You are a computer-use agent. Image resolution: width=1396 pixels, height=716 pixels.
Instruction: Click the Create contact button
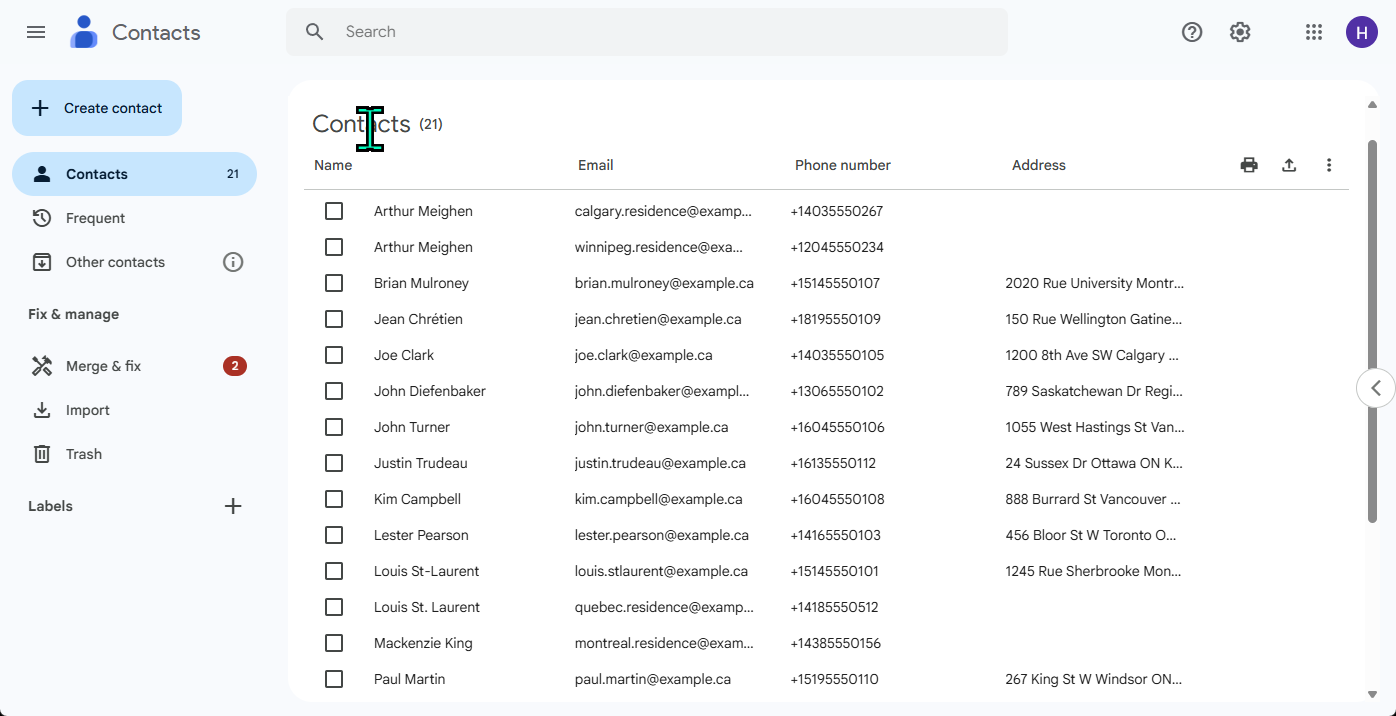[x=97, y=108]
